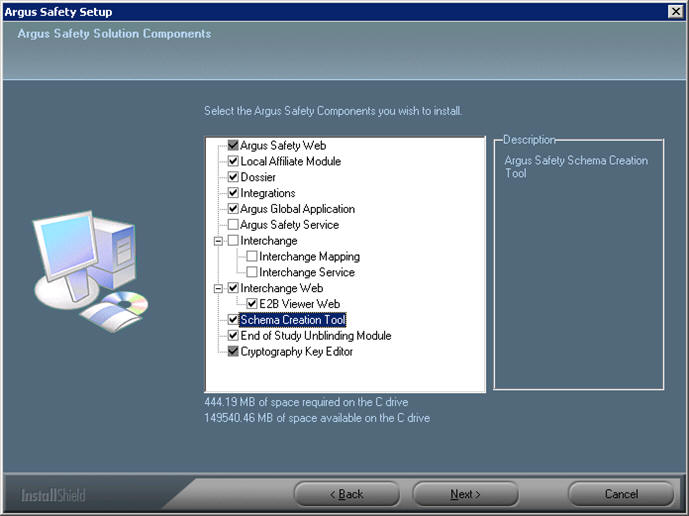The height and width of the screenshot is (516, 689).
Task: Select the Local Affiliate Module label
Action: [290, 161]
